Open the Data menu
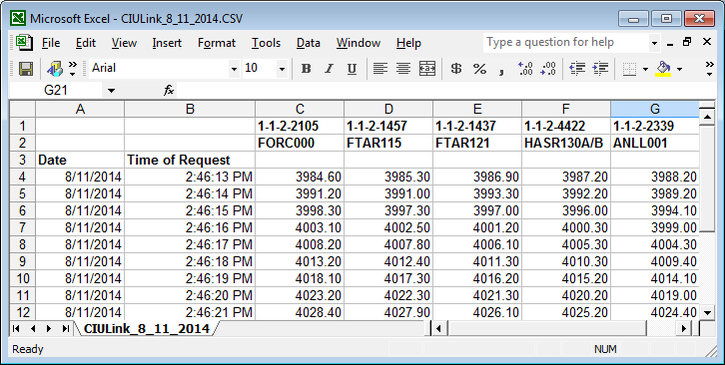 click(x=308, y=43)
